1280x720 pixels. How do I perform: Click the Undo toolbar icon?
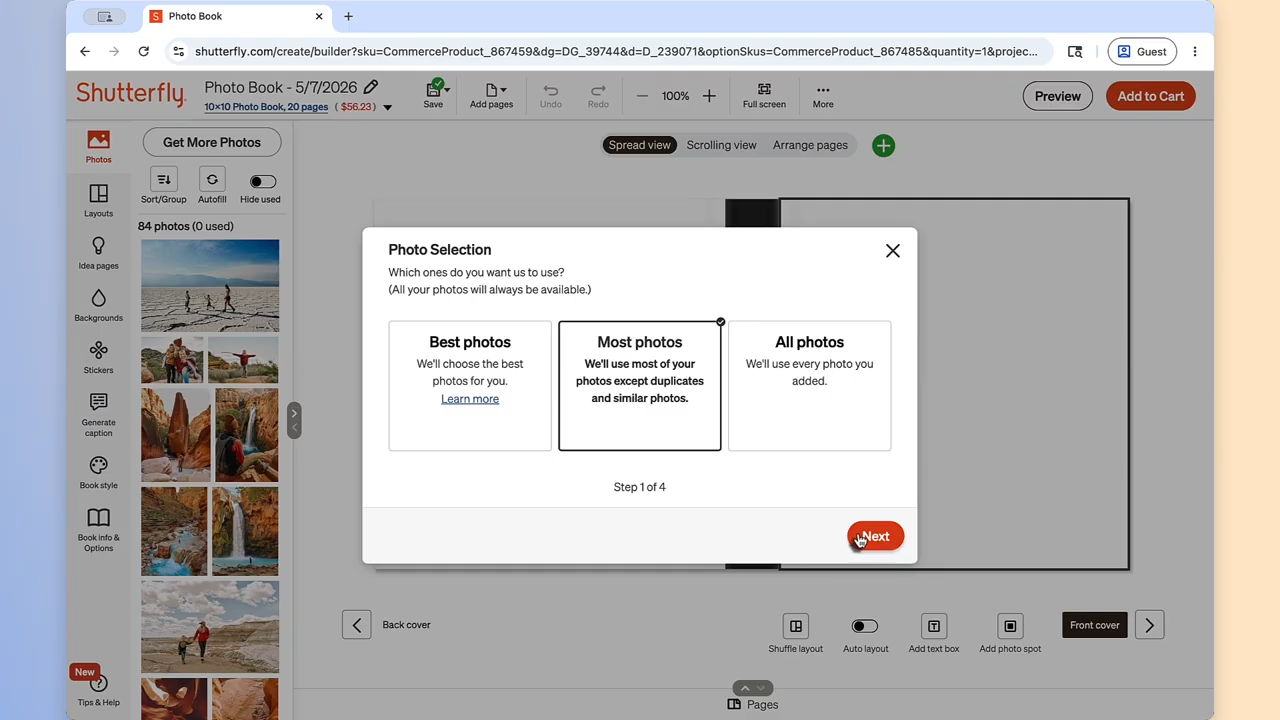pos(550,96)
